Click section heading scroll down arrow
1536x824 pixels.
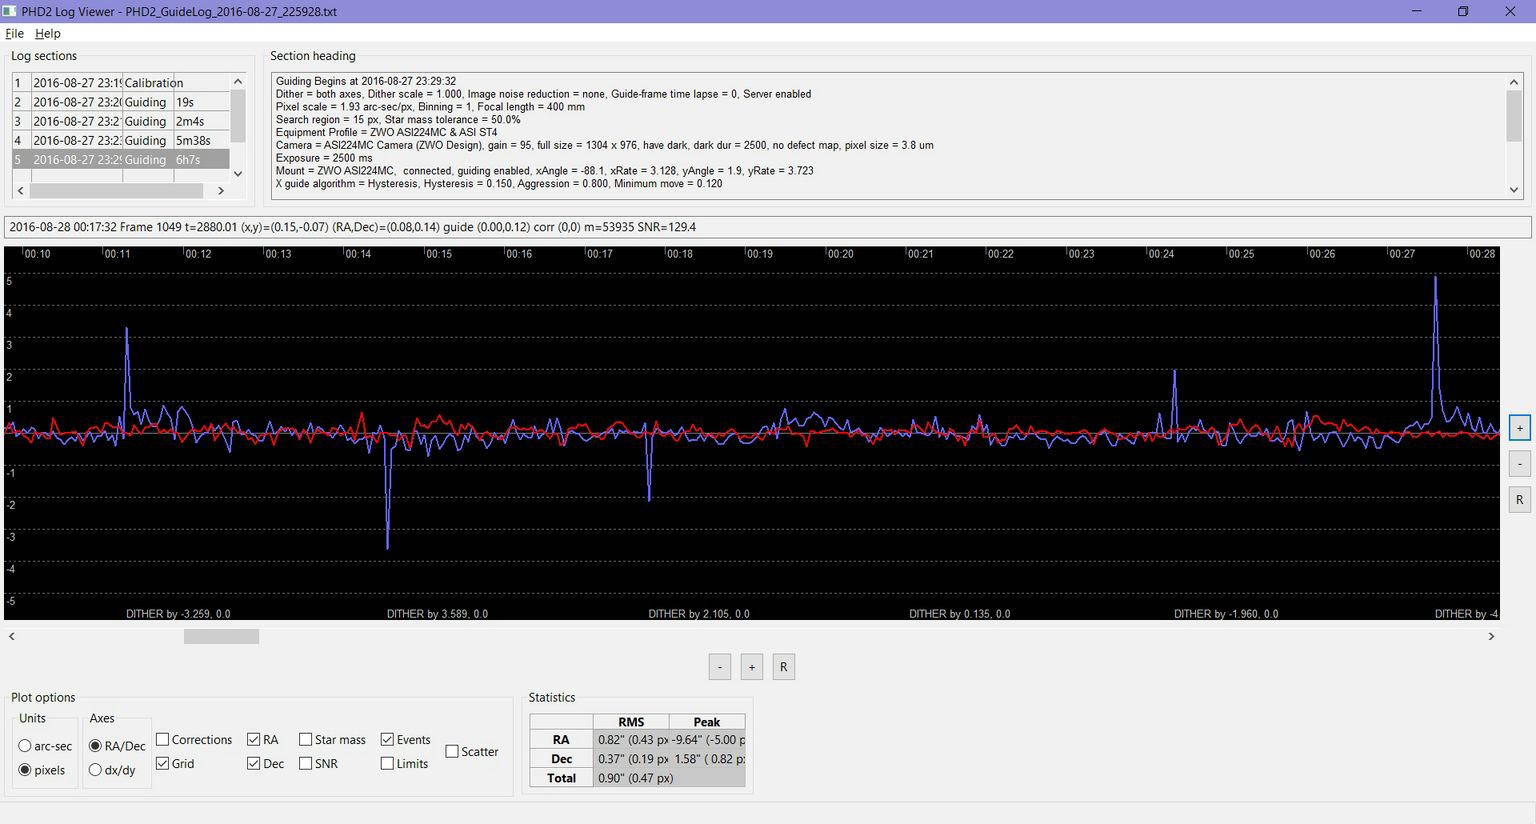tap(1514, 190)
